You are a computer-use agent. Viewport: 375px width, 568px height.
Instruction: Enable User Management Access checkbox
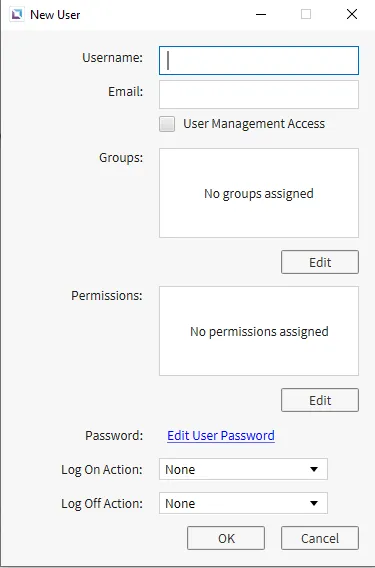167,124
